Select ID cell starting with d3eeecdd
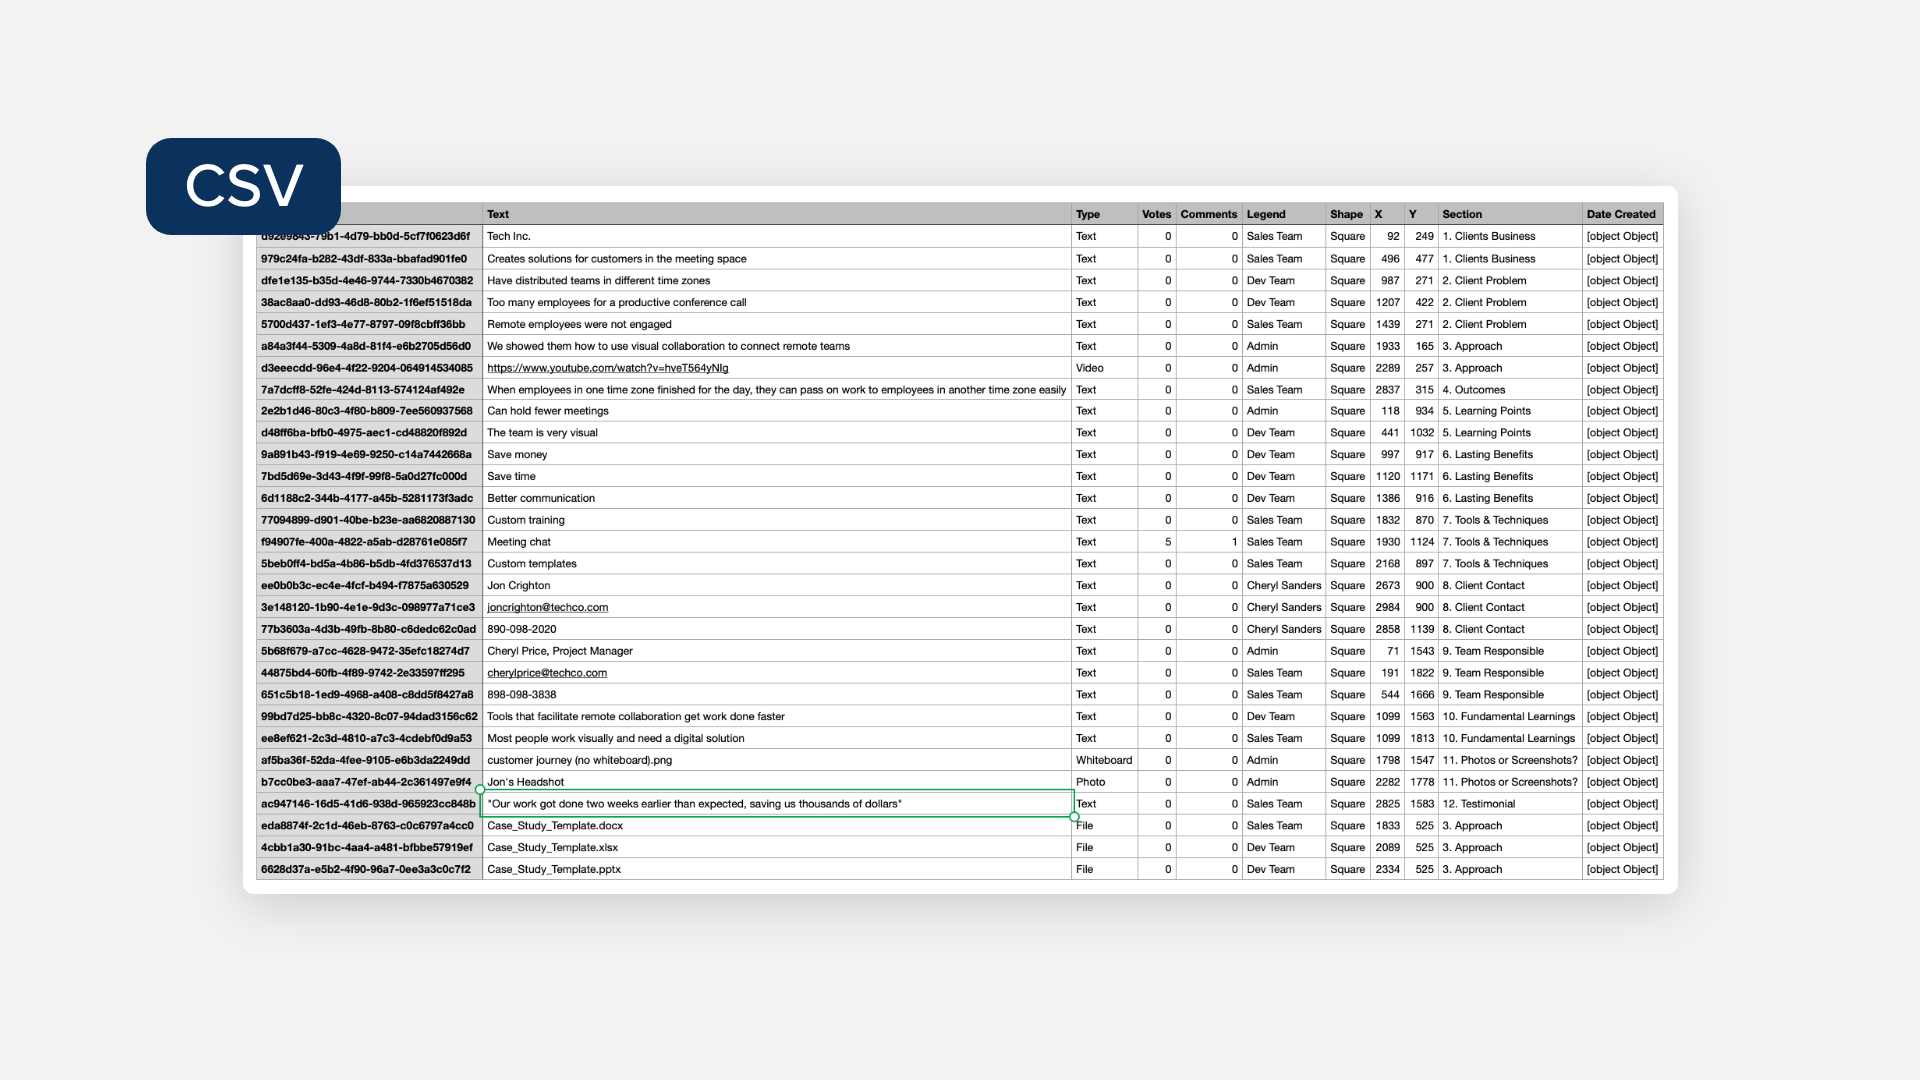 (x=369, y=368)
